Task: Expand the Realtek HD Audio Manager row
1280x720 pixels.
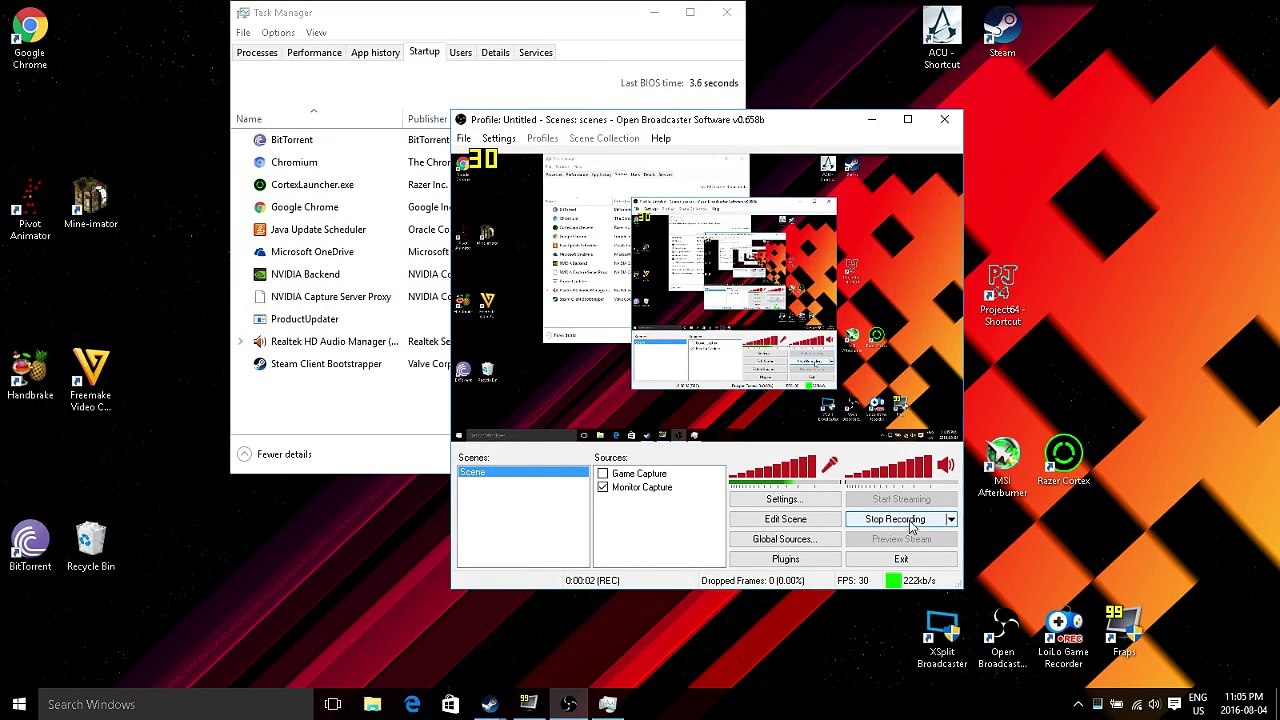Action: (x=240, y=342)
